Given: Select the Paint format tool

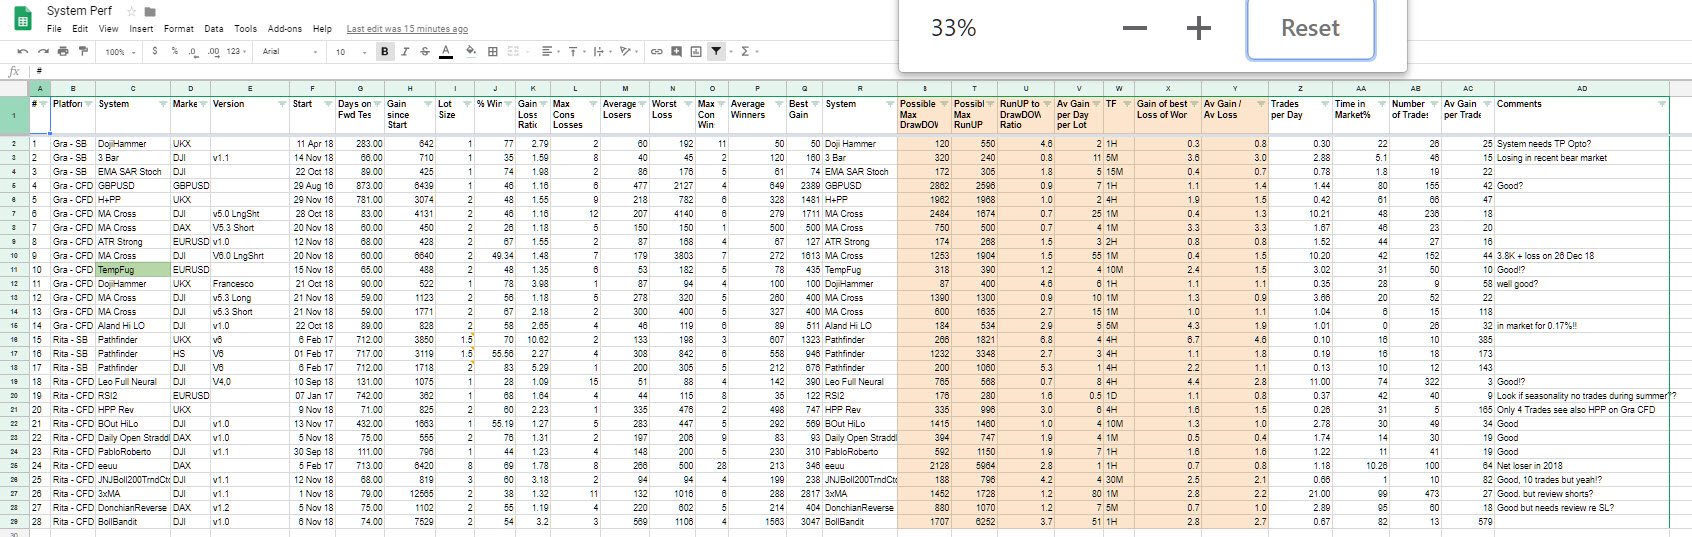Looking at the screenshot, I should (81, 51).
